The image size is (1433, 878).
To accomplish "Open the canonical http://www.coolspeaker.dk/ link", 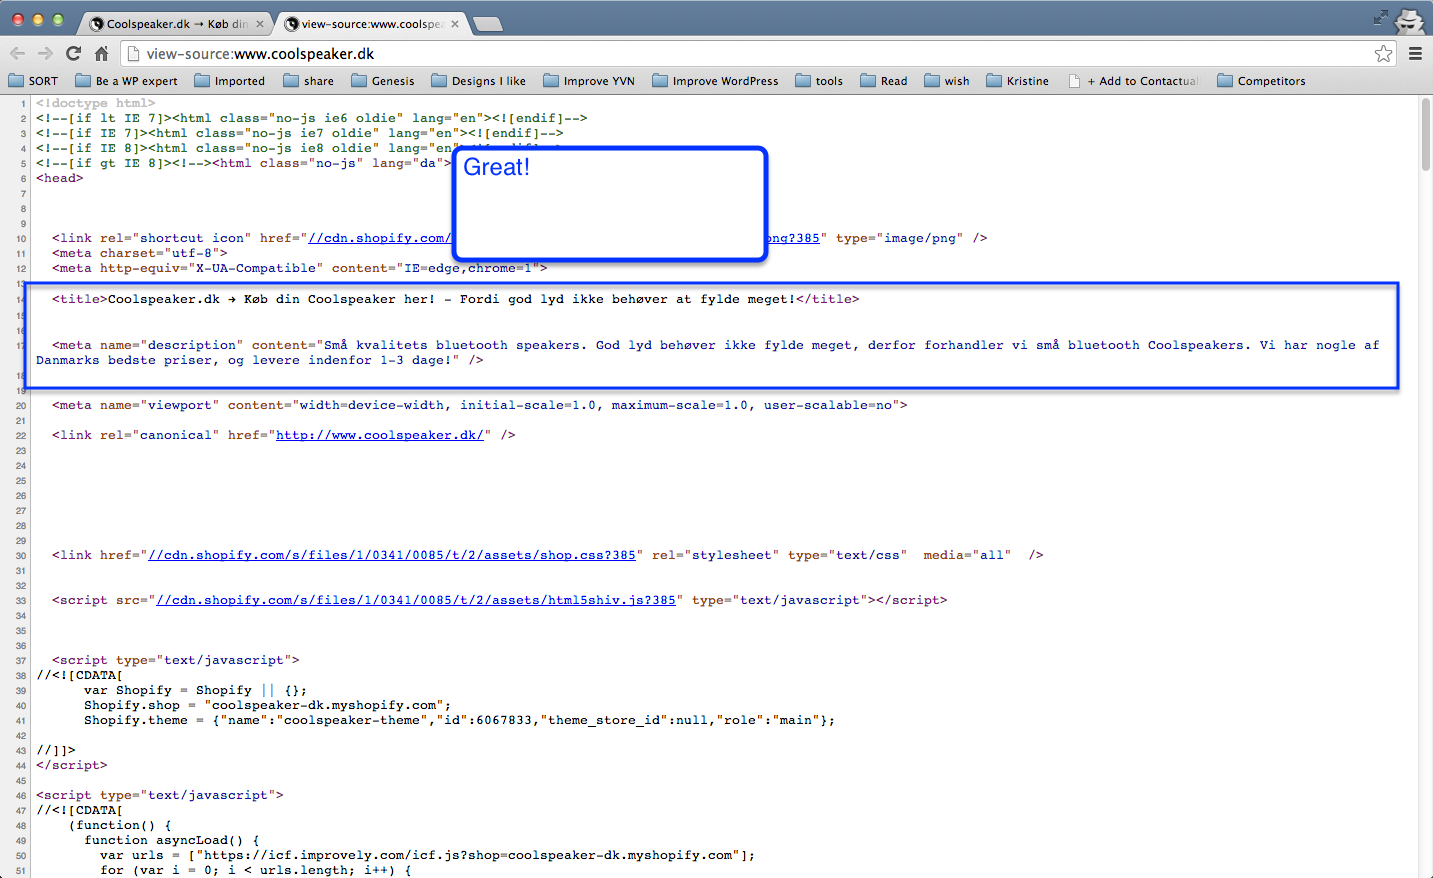I will [380, 435].
